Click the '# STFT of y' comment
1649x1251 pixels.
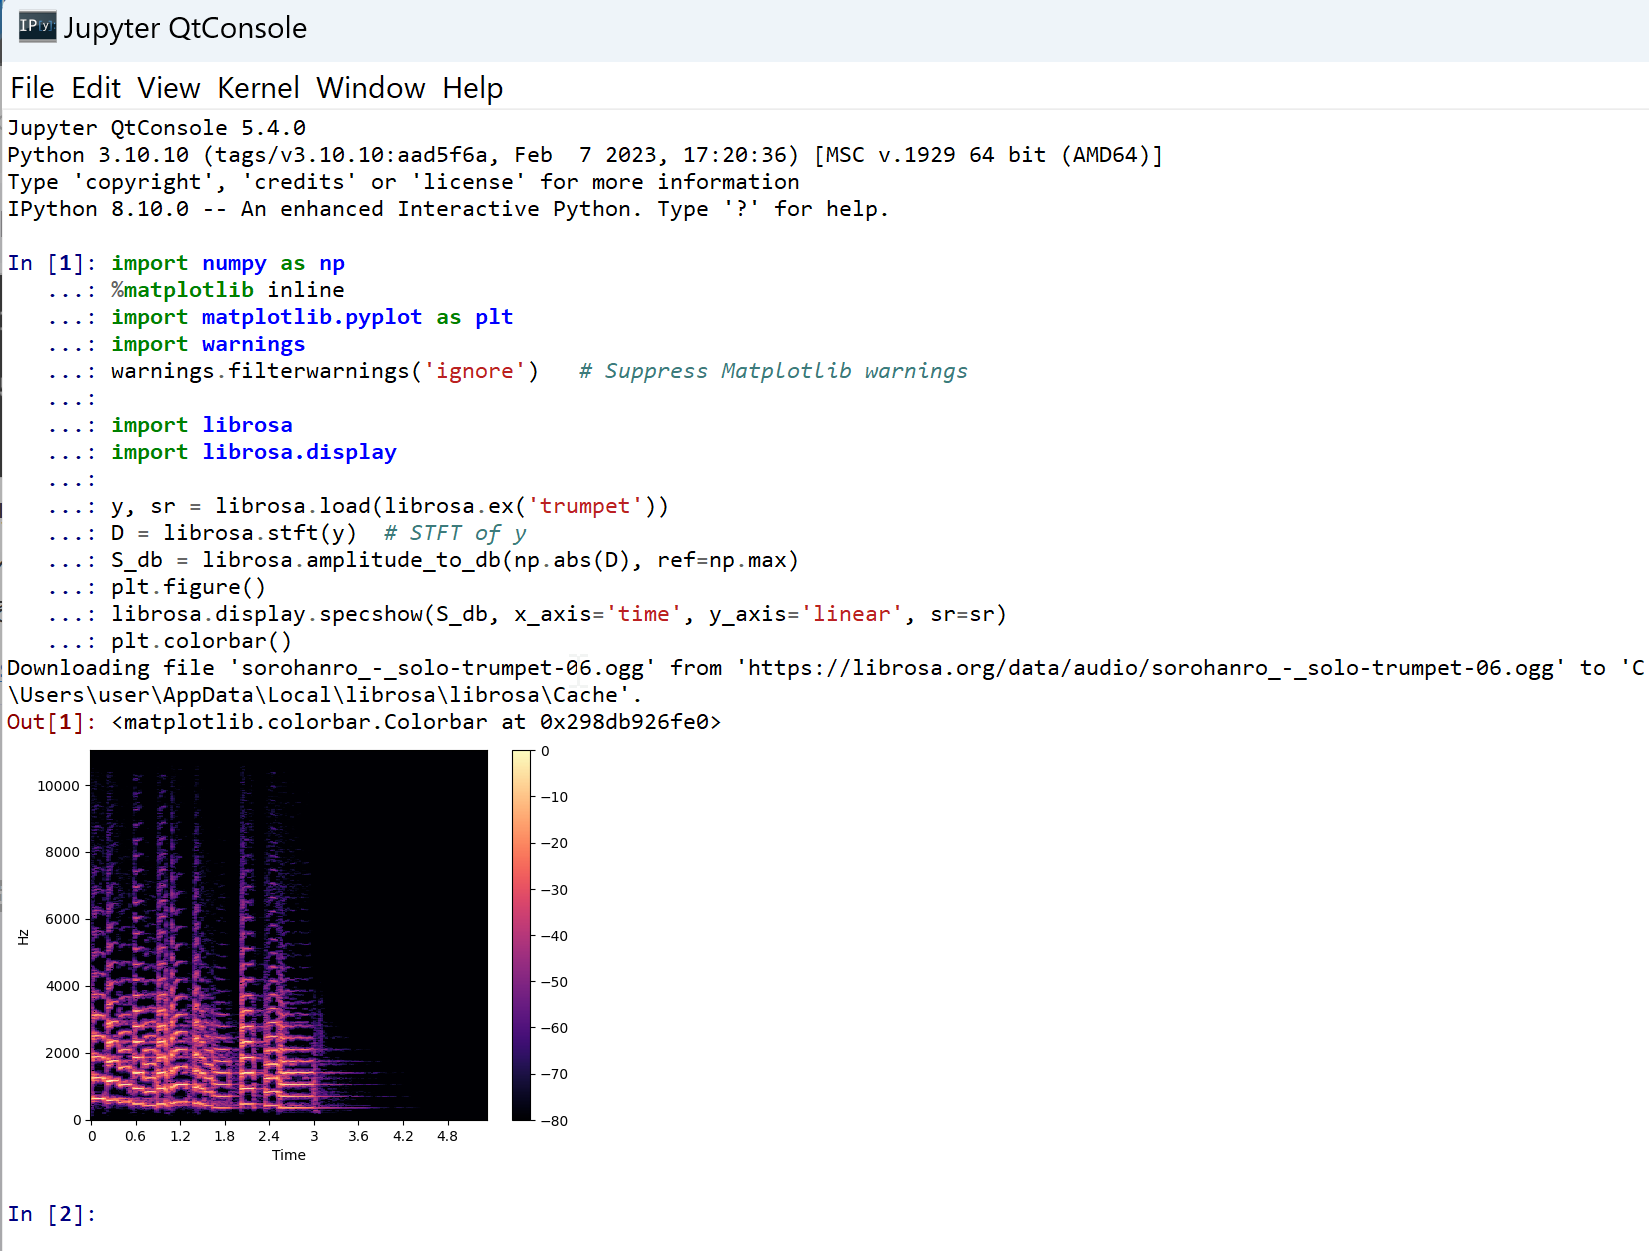[x=455, y=533]
